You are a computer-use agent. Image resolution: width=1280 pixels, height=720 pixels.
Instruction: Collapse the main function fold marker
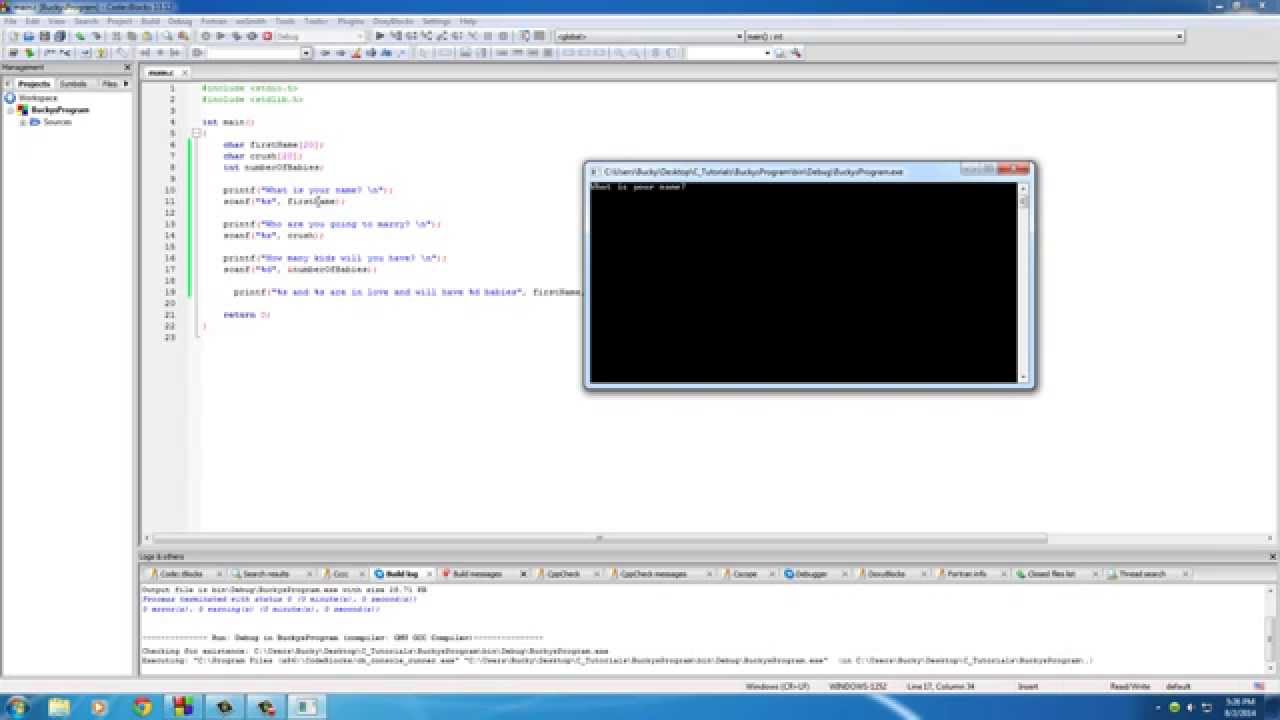[x=197, y=133]
